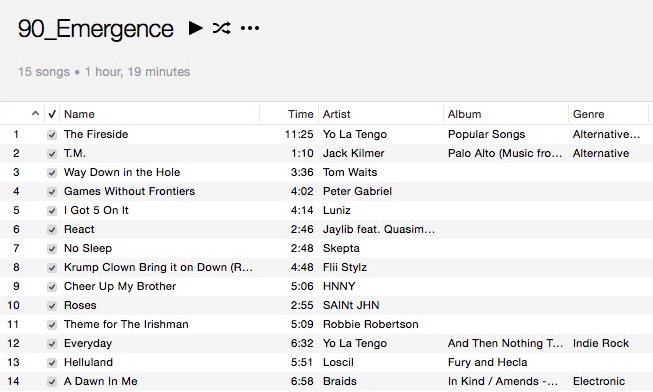Click the 90_Emergence playlist title

(x=95, y=29)
